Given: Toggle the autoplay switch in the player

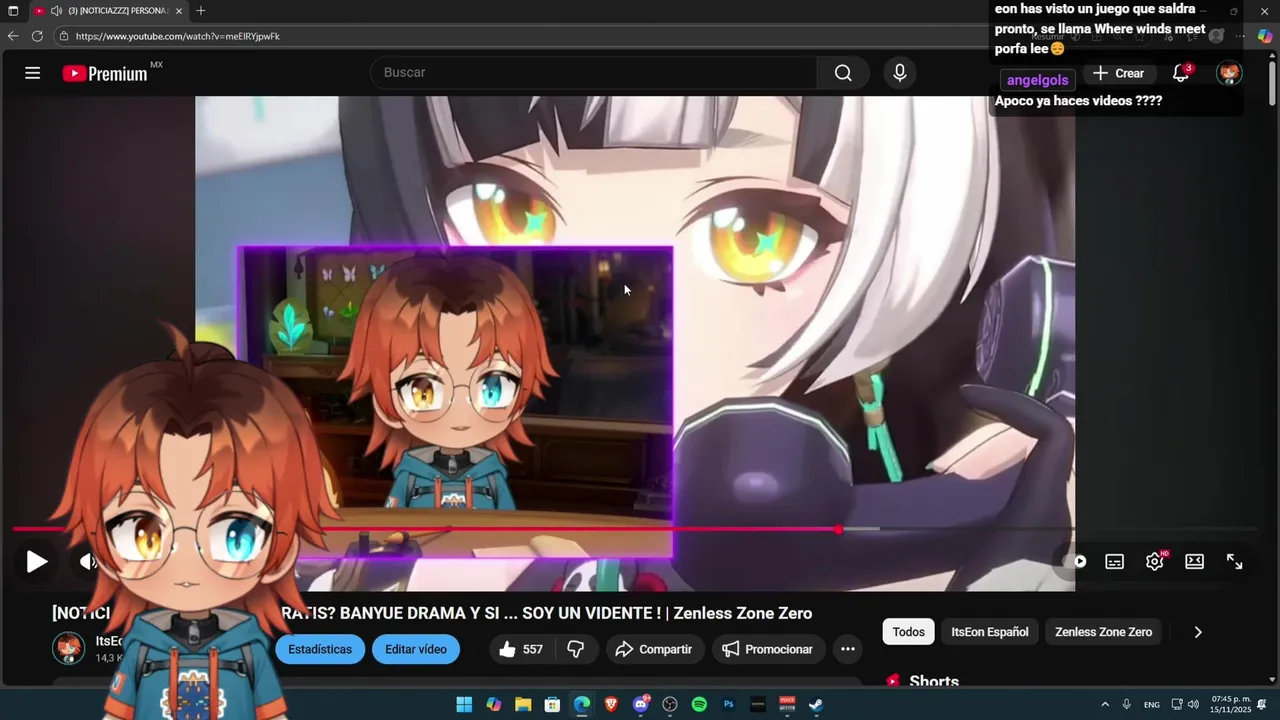Looking at the screenshot, I should (1076, 562).
